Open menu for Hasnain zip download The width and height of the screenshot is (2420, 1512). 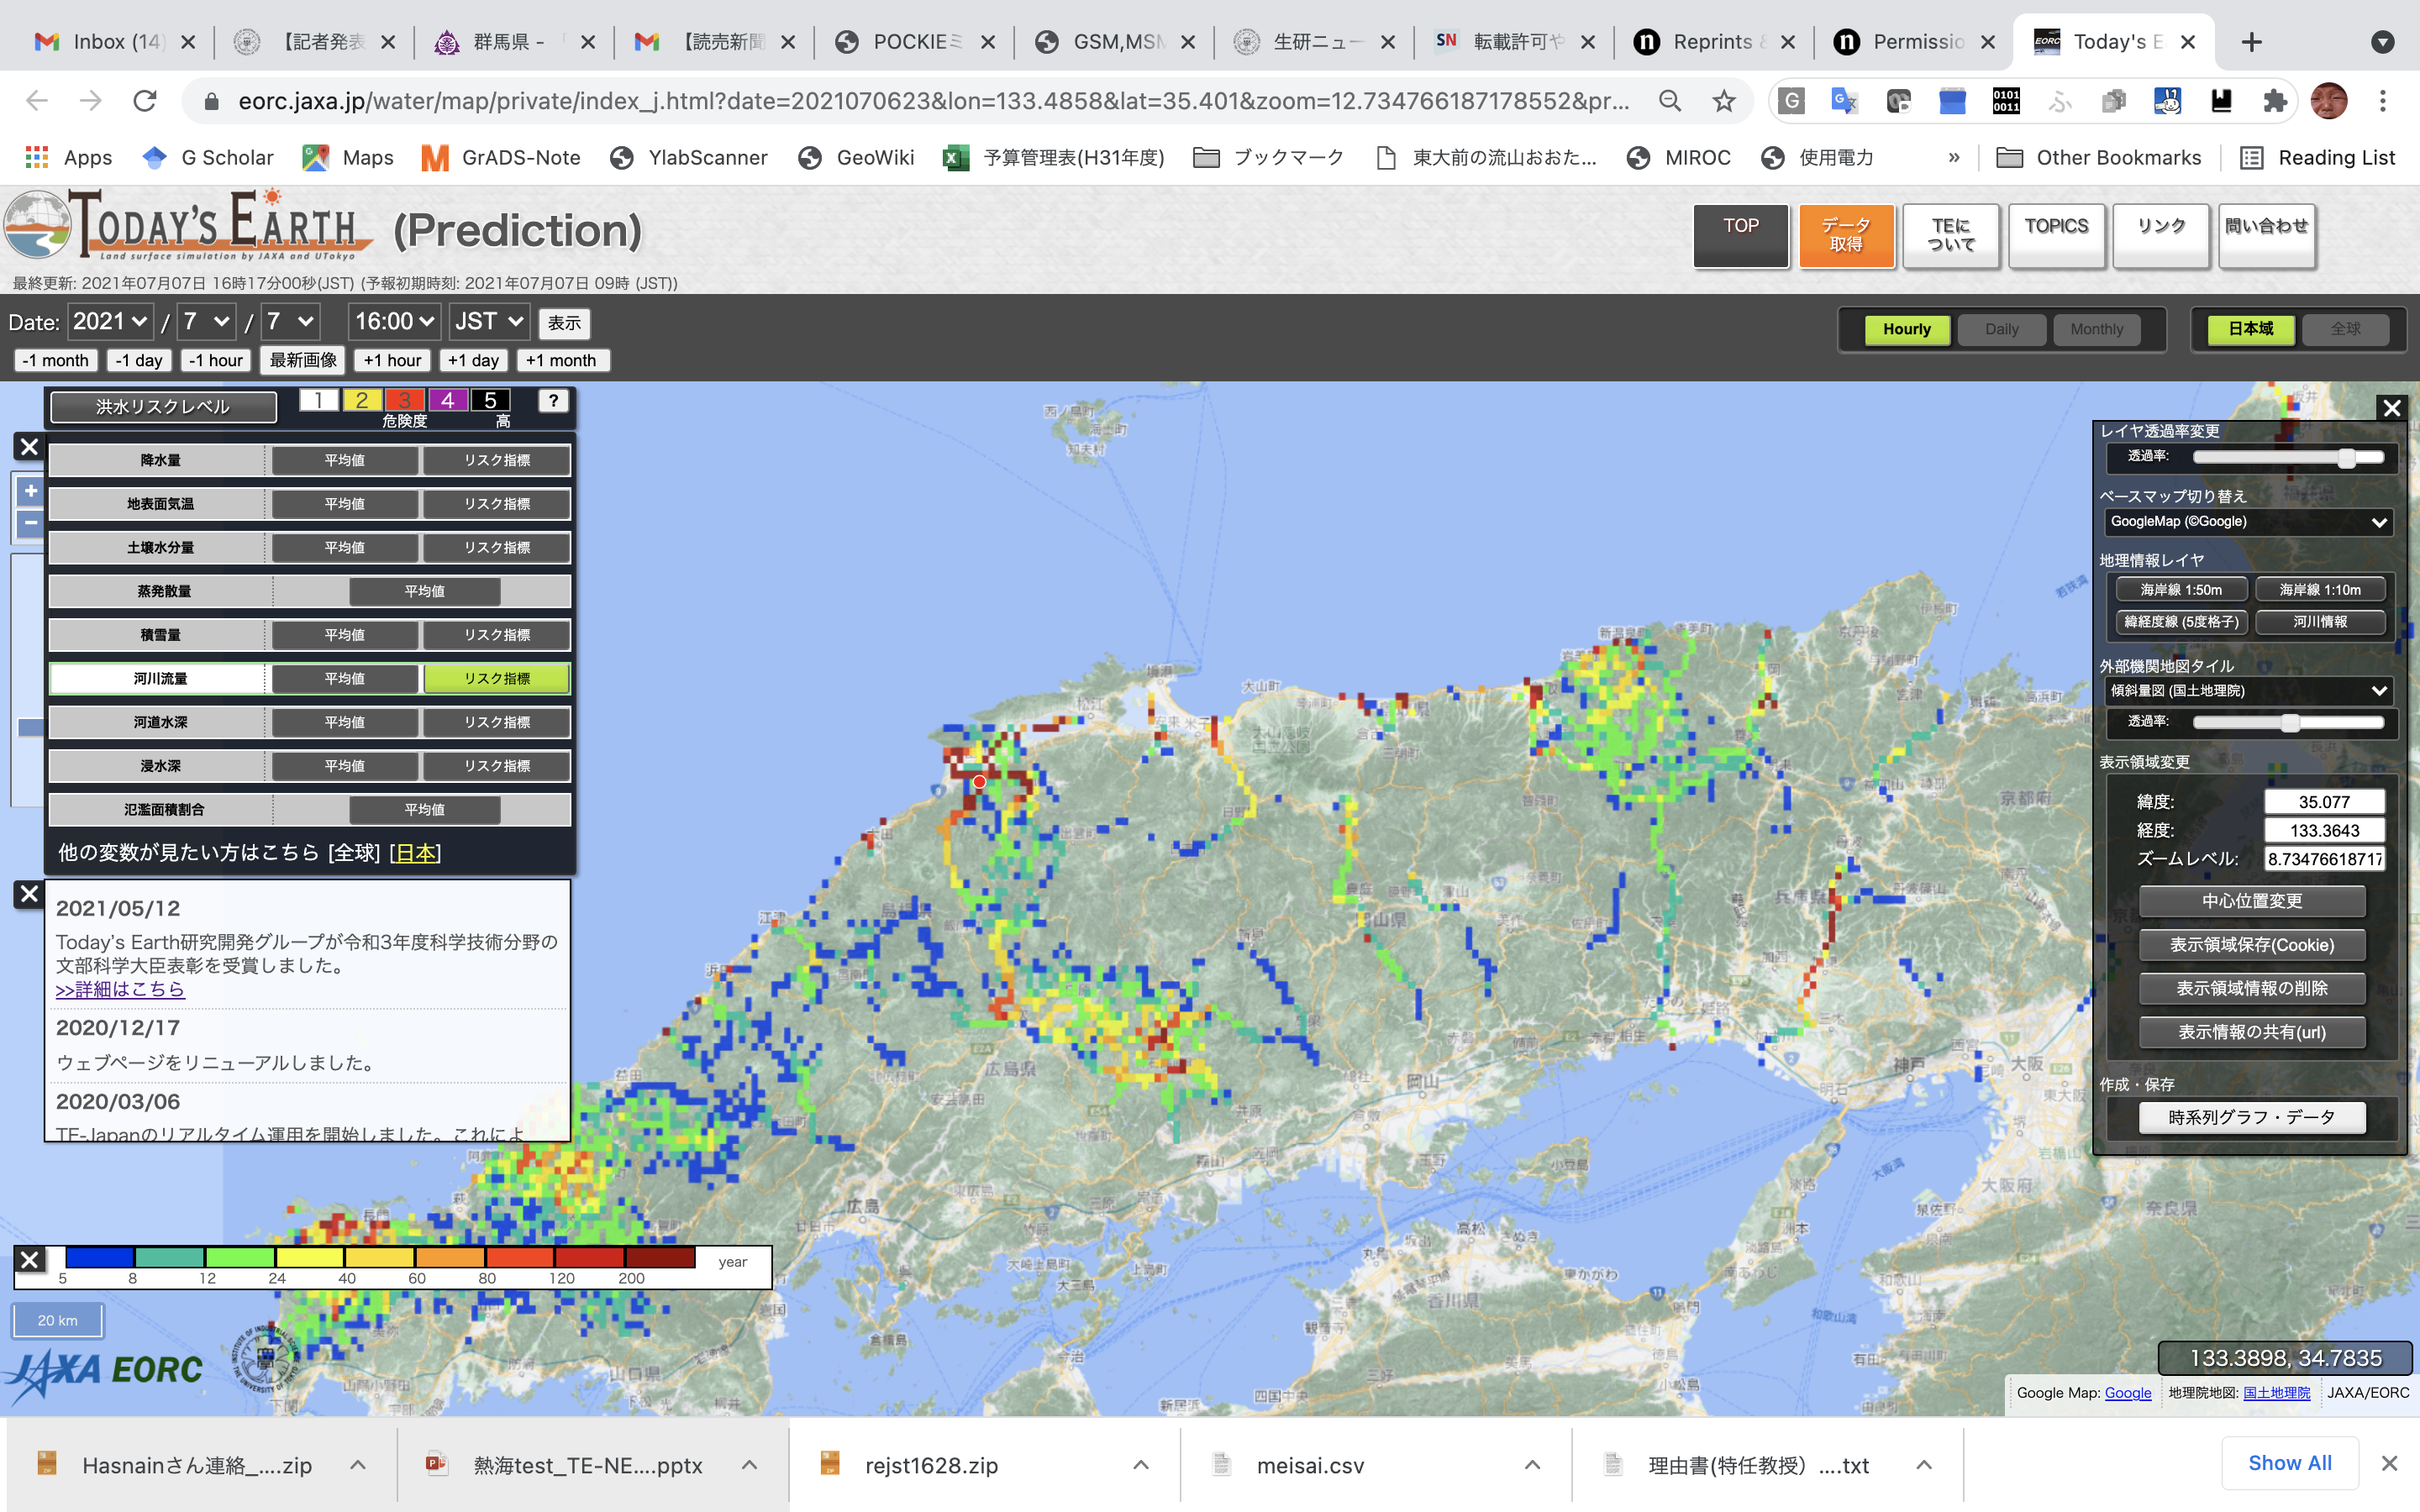357,1465
